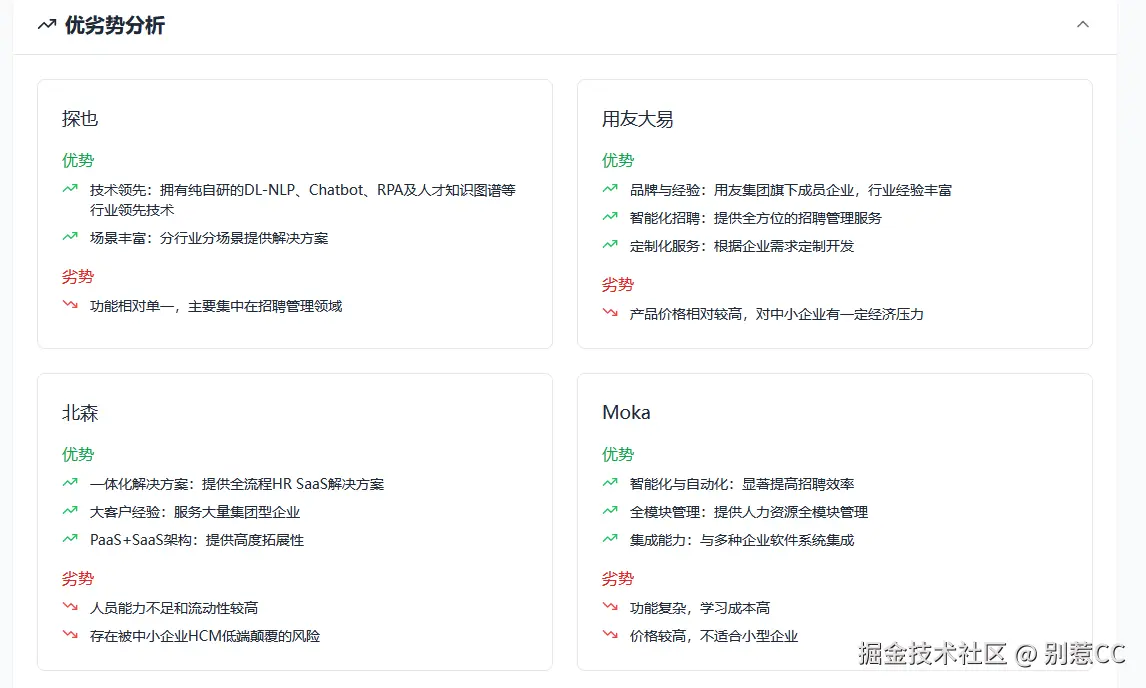The width and height of the screenshot is (1146, 688).
Task: Click the 劣势 heading in 探也 card
Action: pos(78,276)
